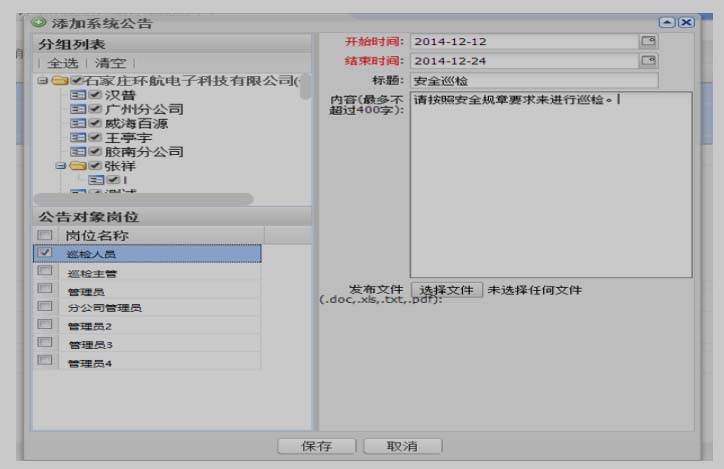Click the 开始时间 date field
724x469 pixels.
coord(525,41)
